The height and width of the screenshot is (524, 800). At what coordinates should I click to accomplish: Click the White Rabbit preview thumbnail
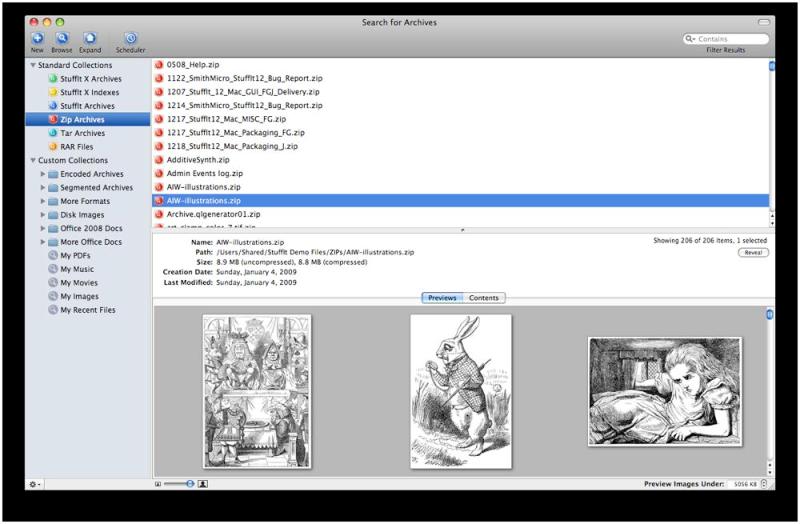point(460,390)
